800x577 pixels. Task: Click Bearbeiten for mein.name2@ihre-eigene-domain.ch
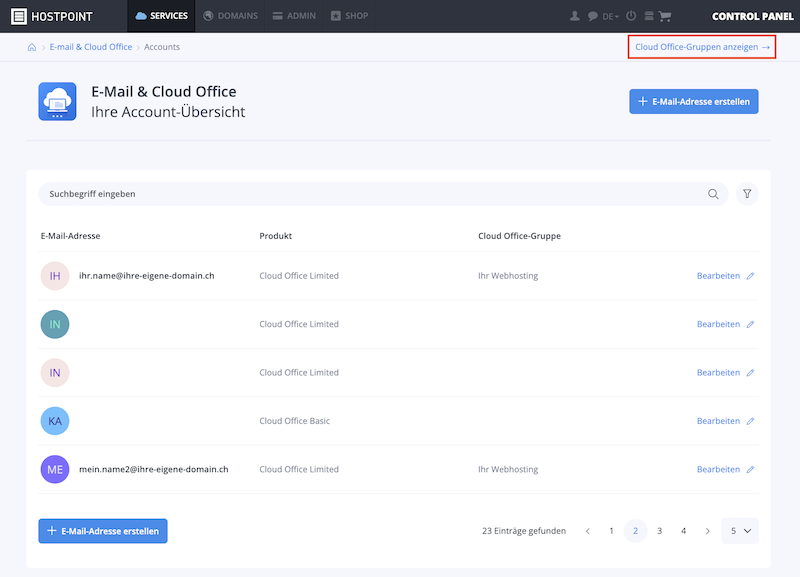point(725,469)
